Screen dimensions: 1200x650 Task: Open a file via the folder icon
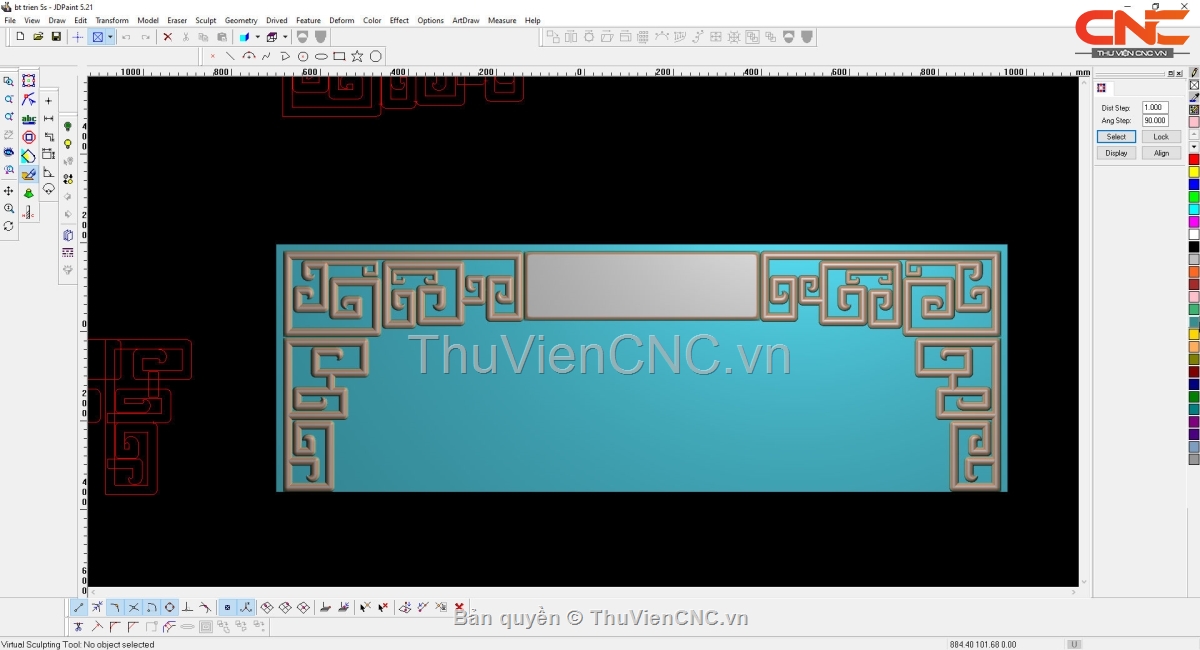(38, 37)
